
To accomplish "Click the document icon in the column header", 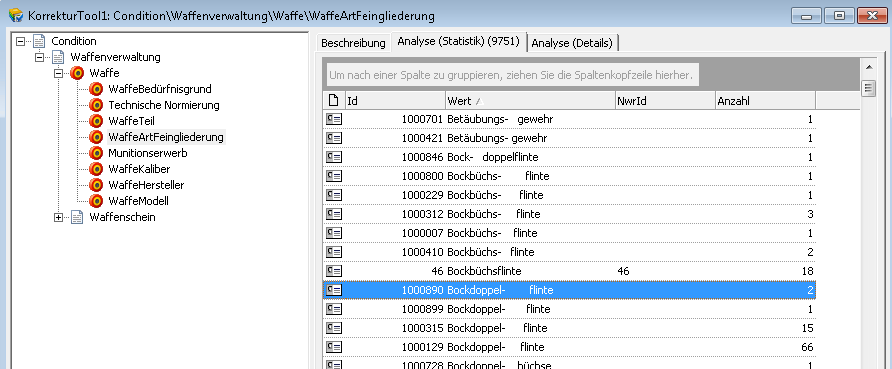I will [334, 101].
